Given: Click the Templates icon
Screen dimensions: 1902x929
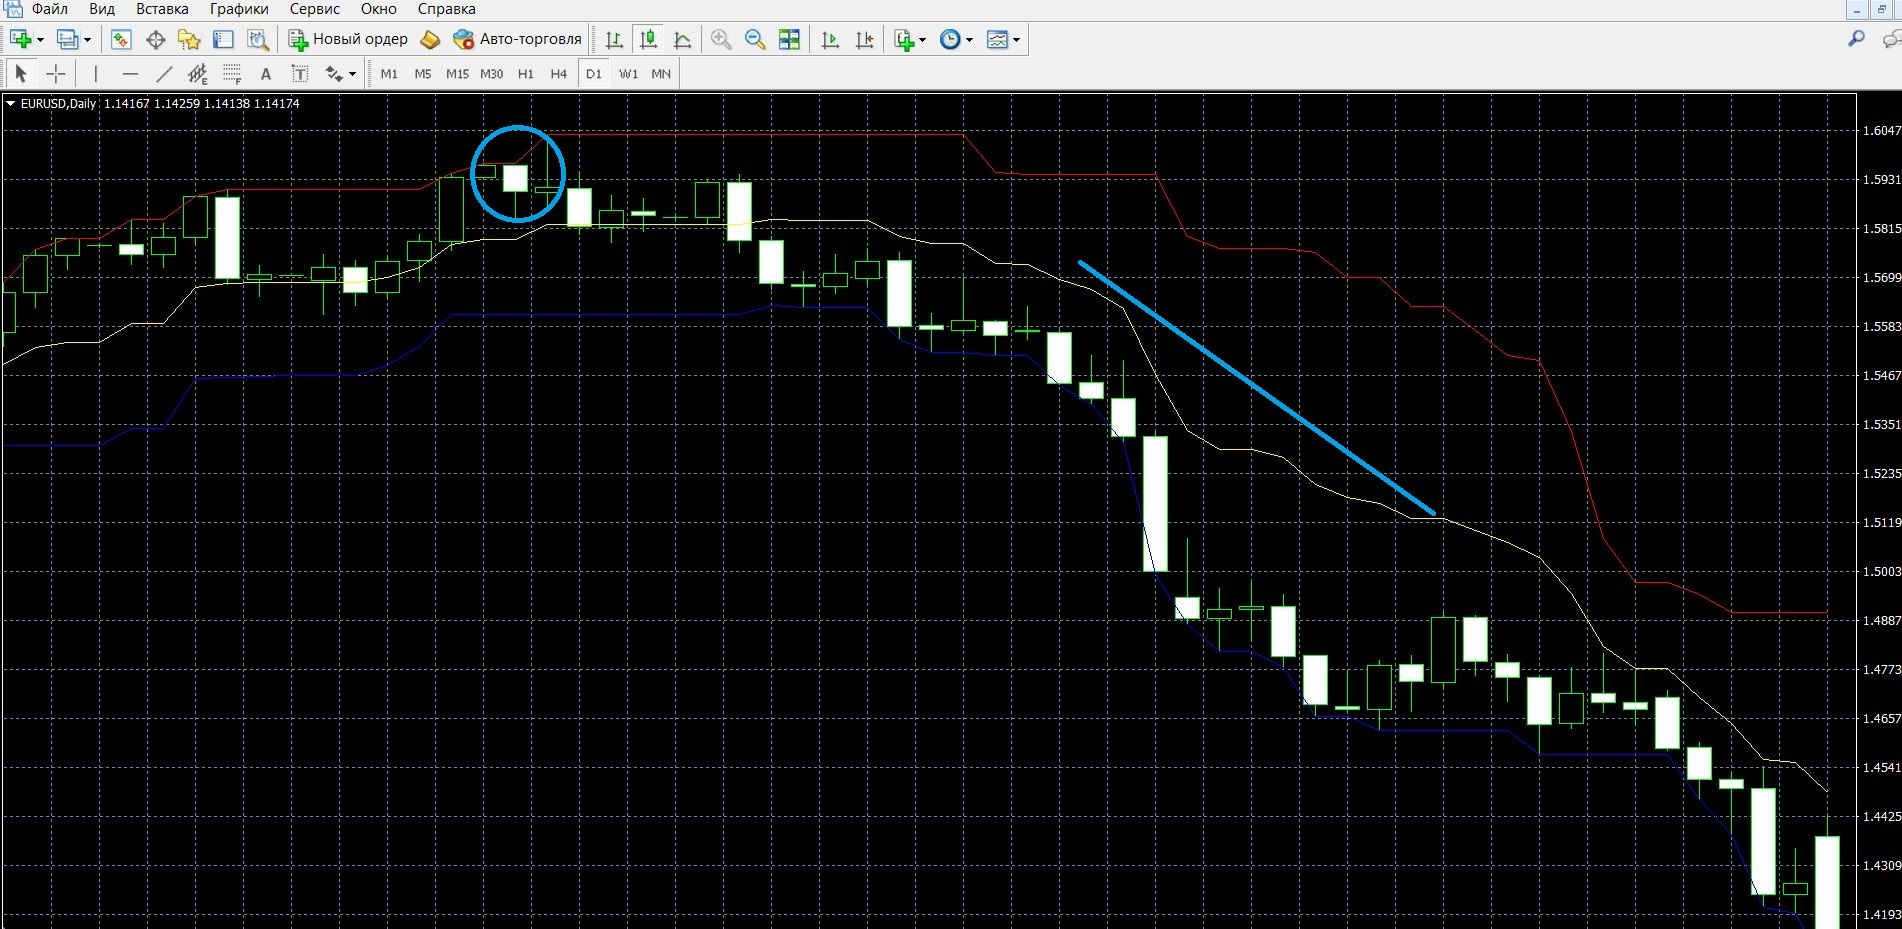Looking at the screenshot, I should (997, 39).
